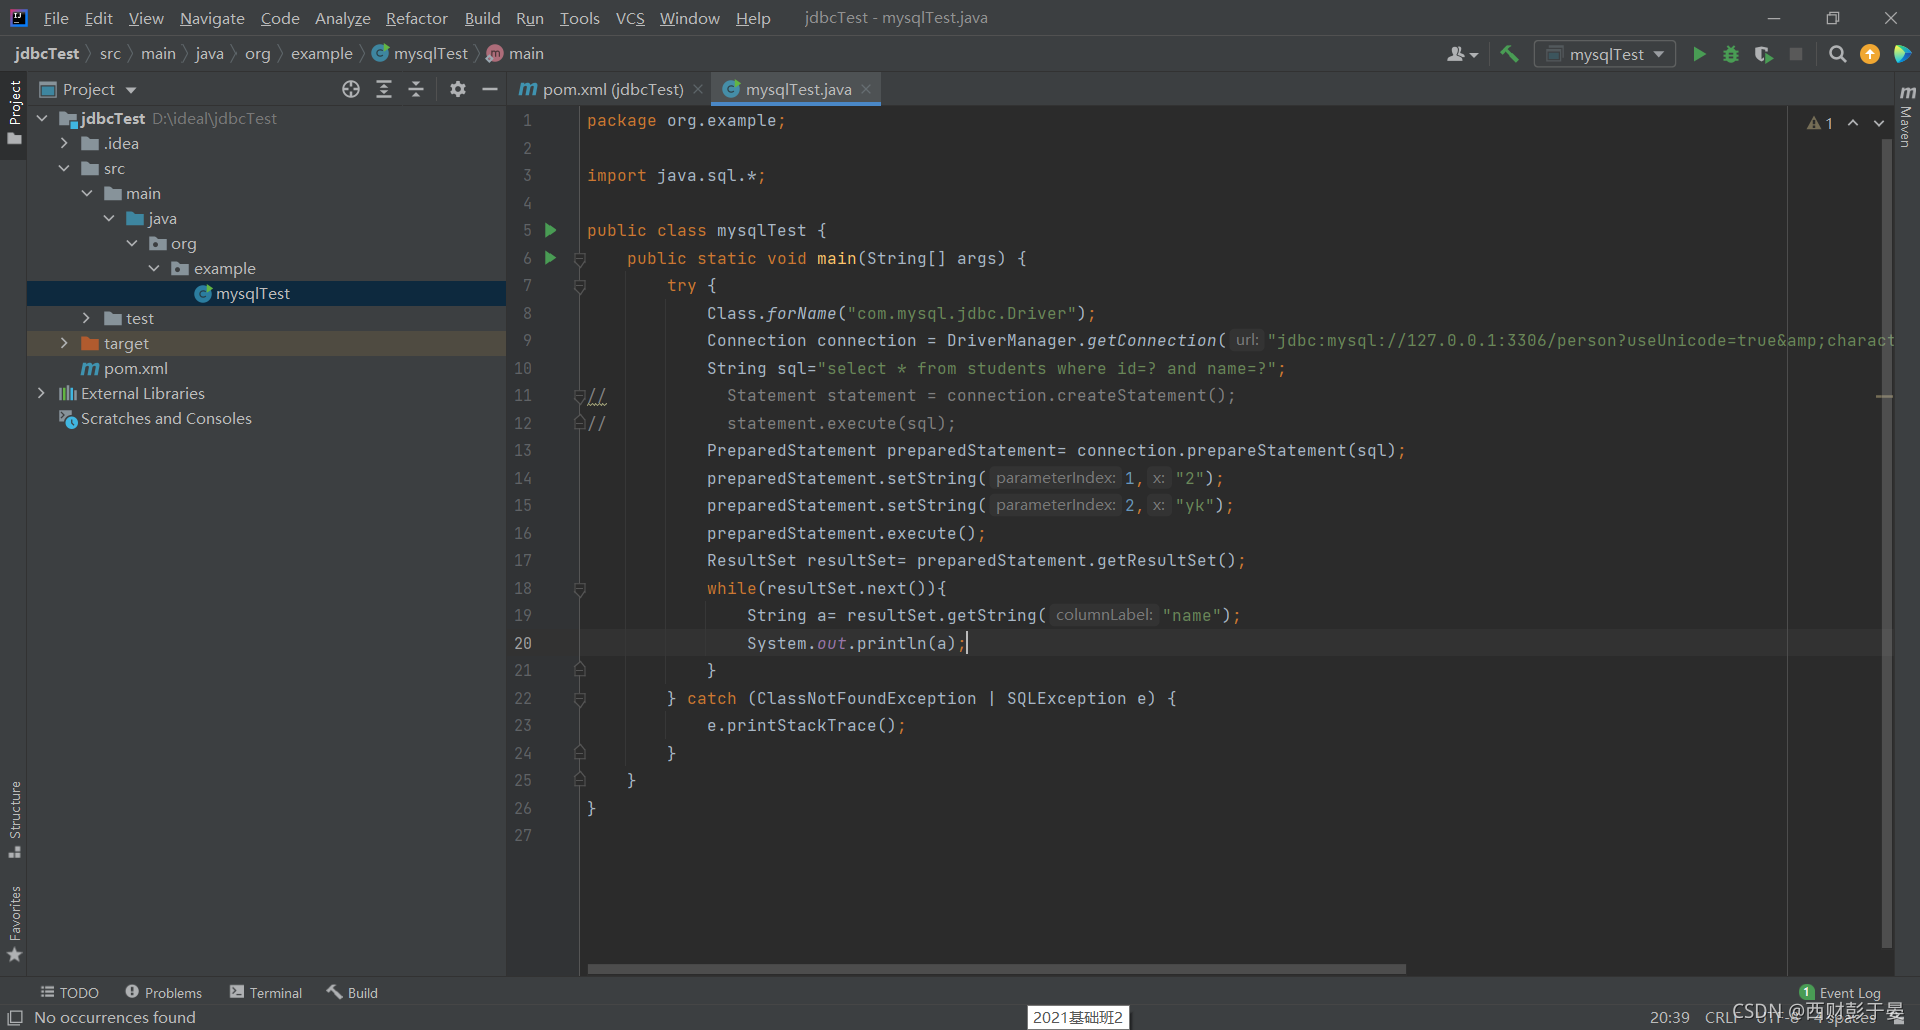The width and height of the screenshot is (1920, 1030).
Task: Click the horizontal editor scrollbar
Action: pos(996,969)
